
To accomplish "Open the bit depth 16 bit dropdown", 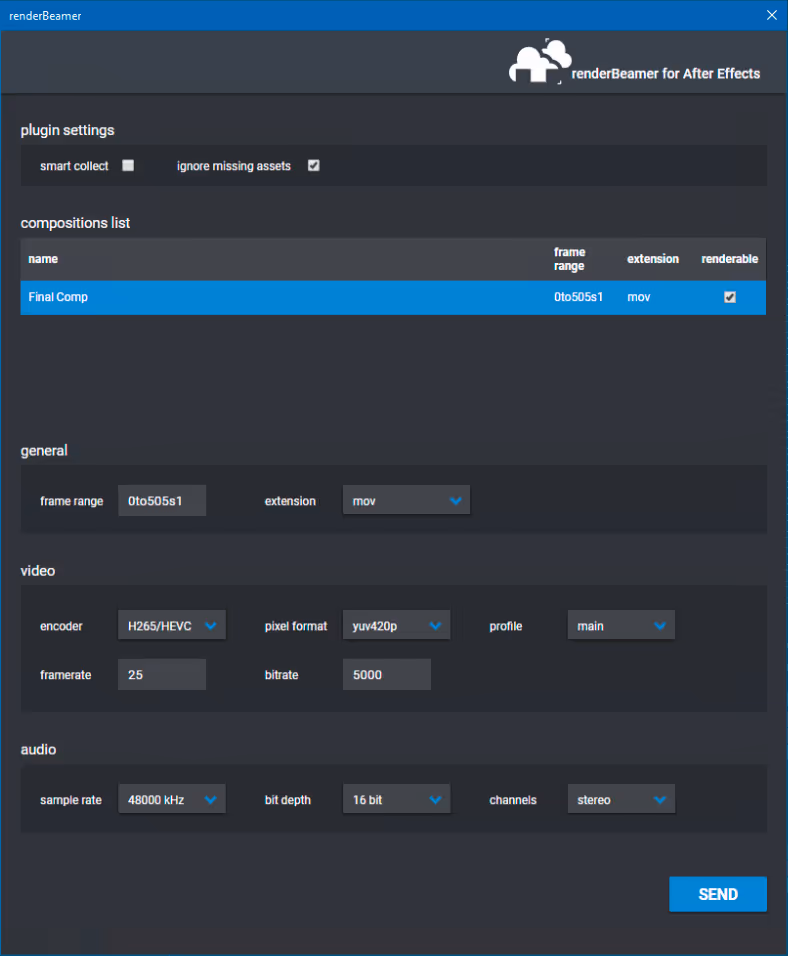I will [396, 799].
